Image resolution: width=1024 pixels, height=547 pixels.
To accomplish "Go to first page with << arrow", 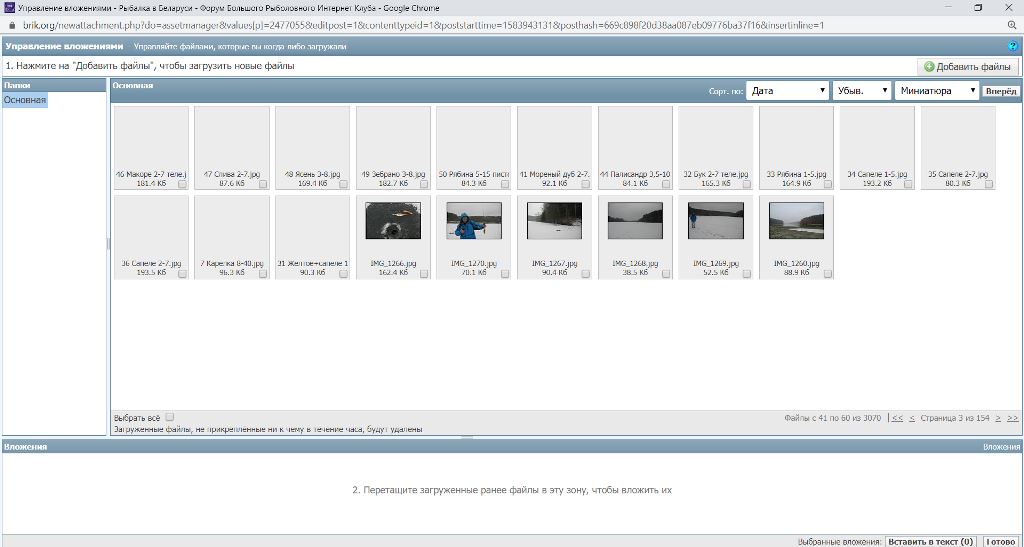I will tap(897, 418).
